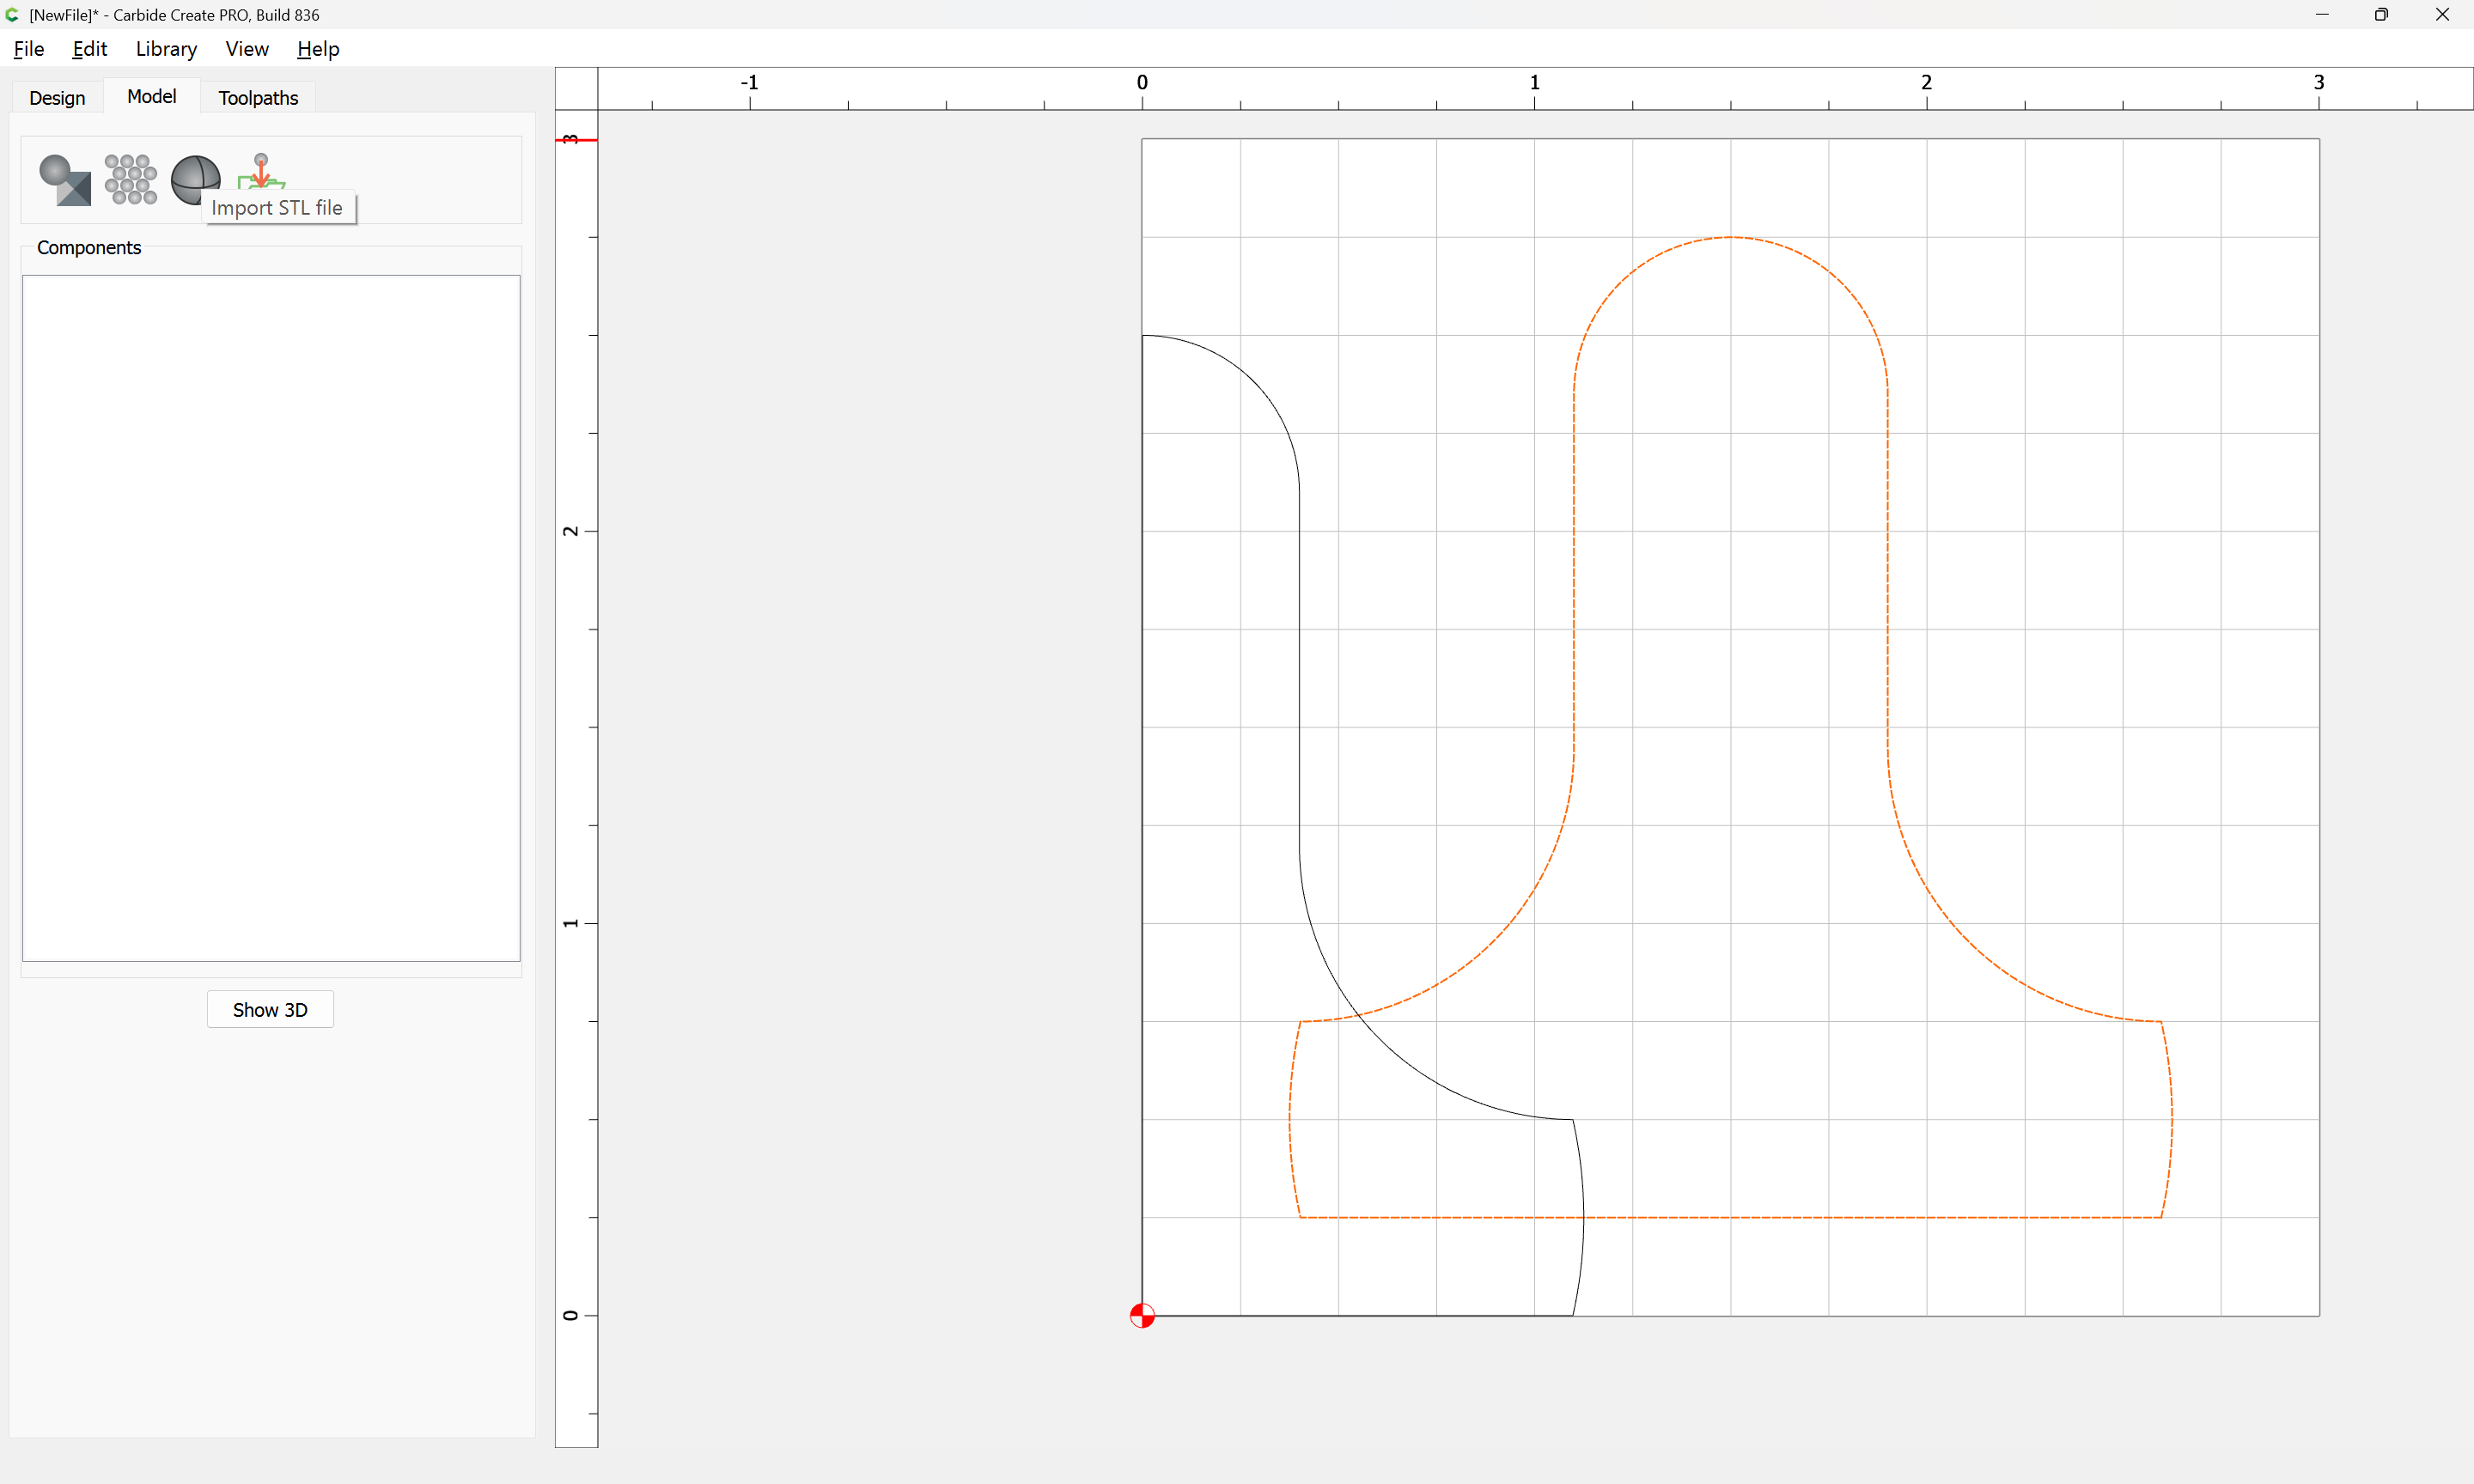Open the Library menu
The height and width of the screenshot is (1484, 2474).
pyautogui.click(x=166, y=49)
